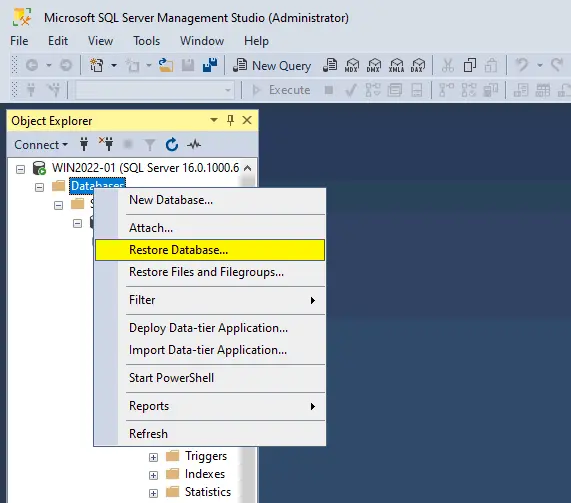
Task: Open the Tools menu
Action: coord(146,41)
